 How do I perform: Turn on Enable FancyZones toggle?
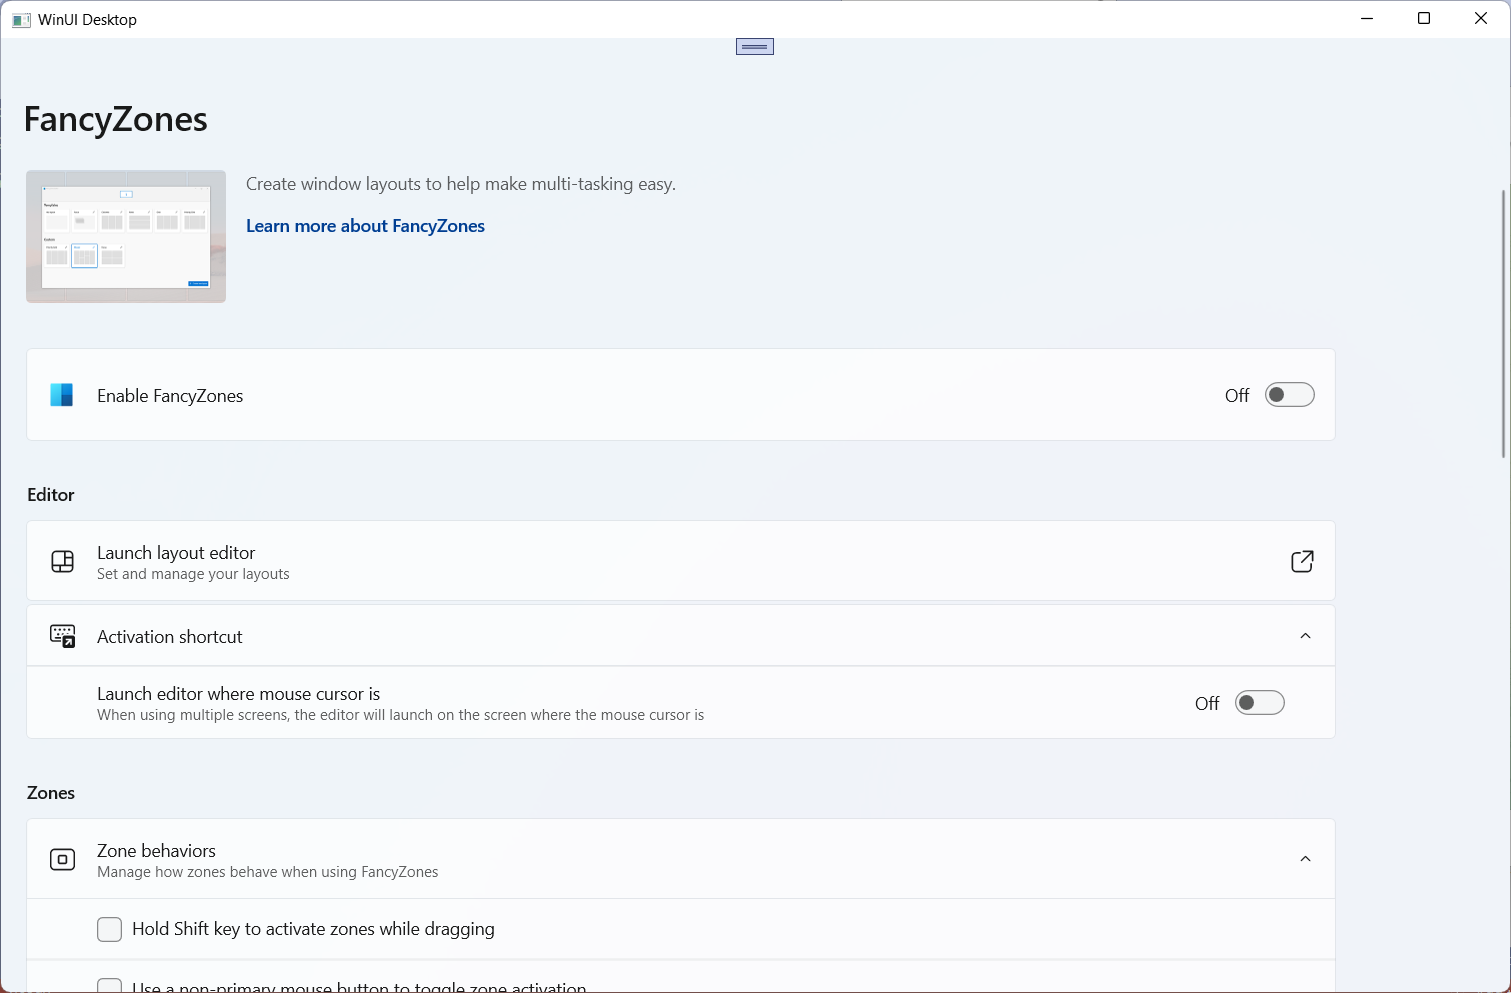(1290, 395)
